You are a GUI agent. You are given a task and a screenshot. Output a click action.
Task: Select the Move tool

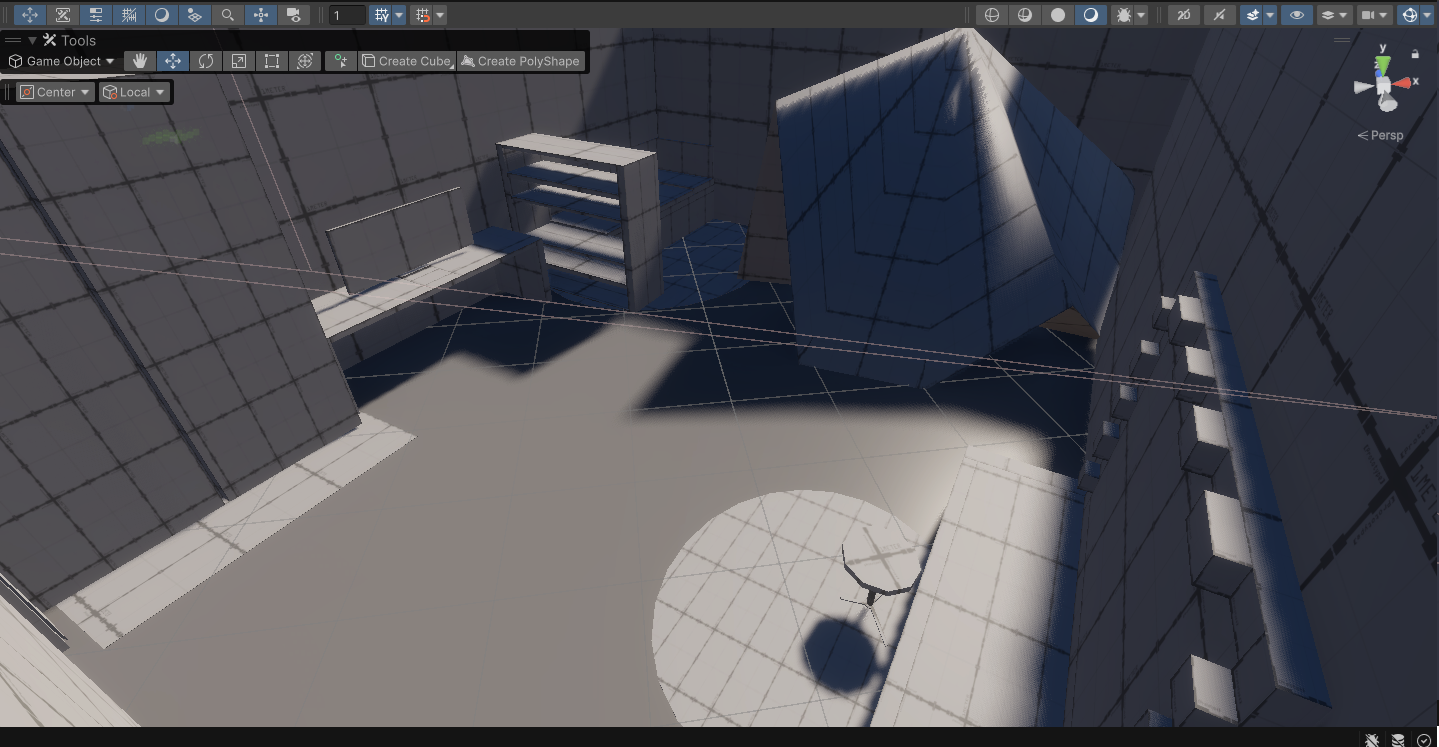click(x=173, y=61)
